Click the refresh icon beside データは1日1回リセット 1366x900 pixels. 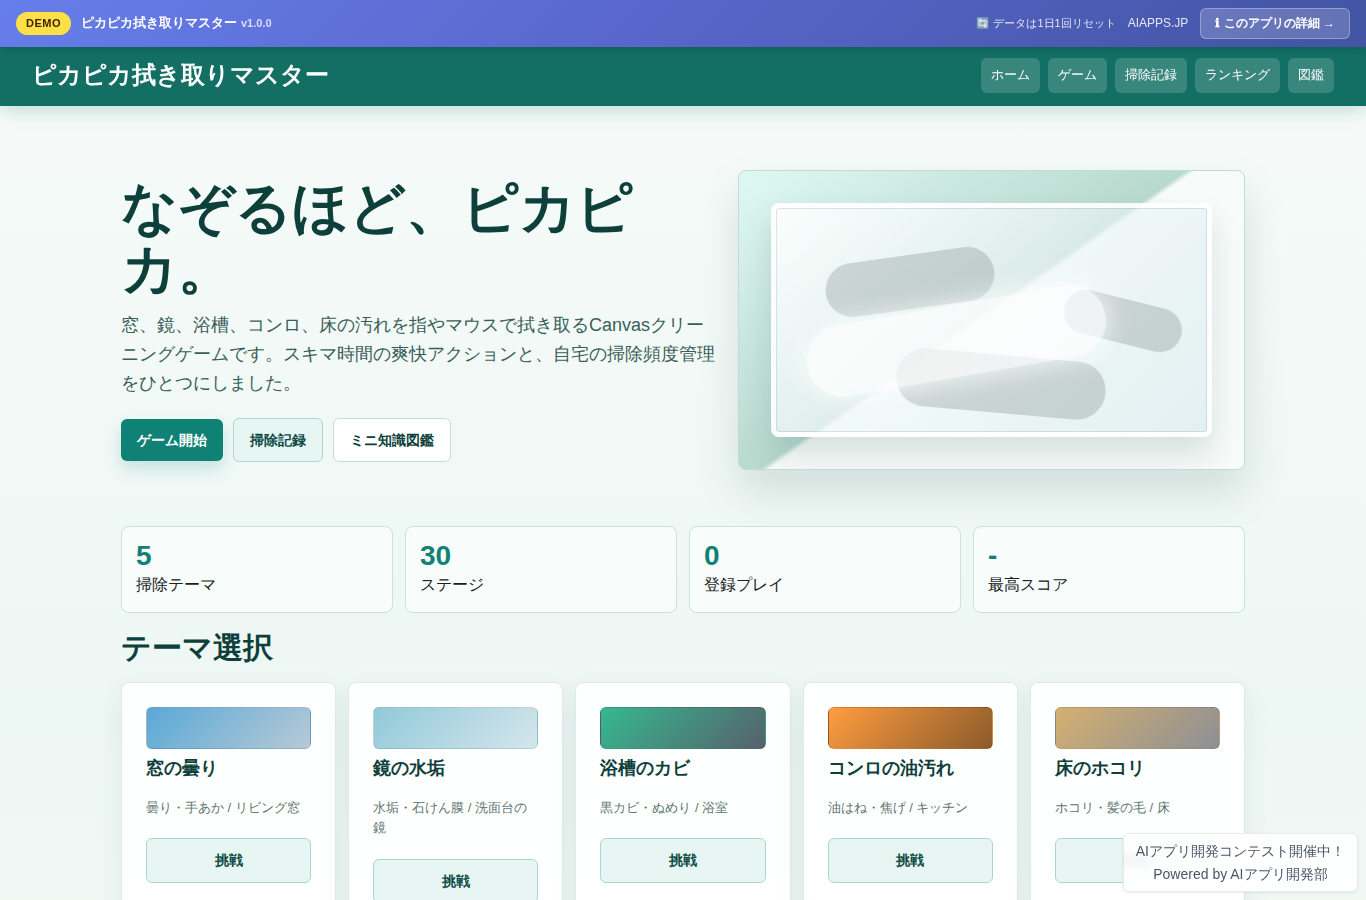click(x=982, y=23)
